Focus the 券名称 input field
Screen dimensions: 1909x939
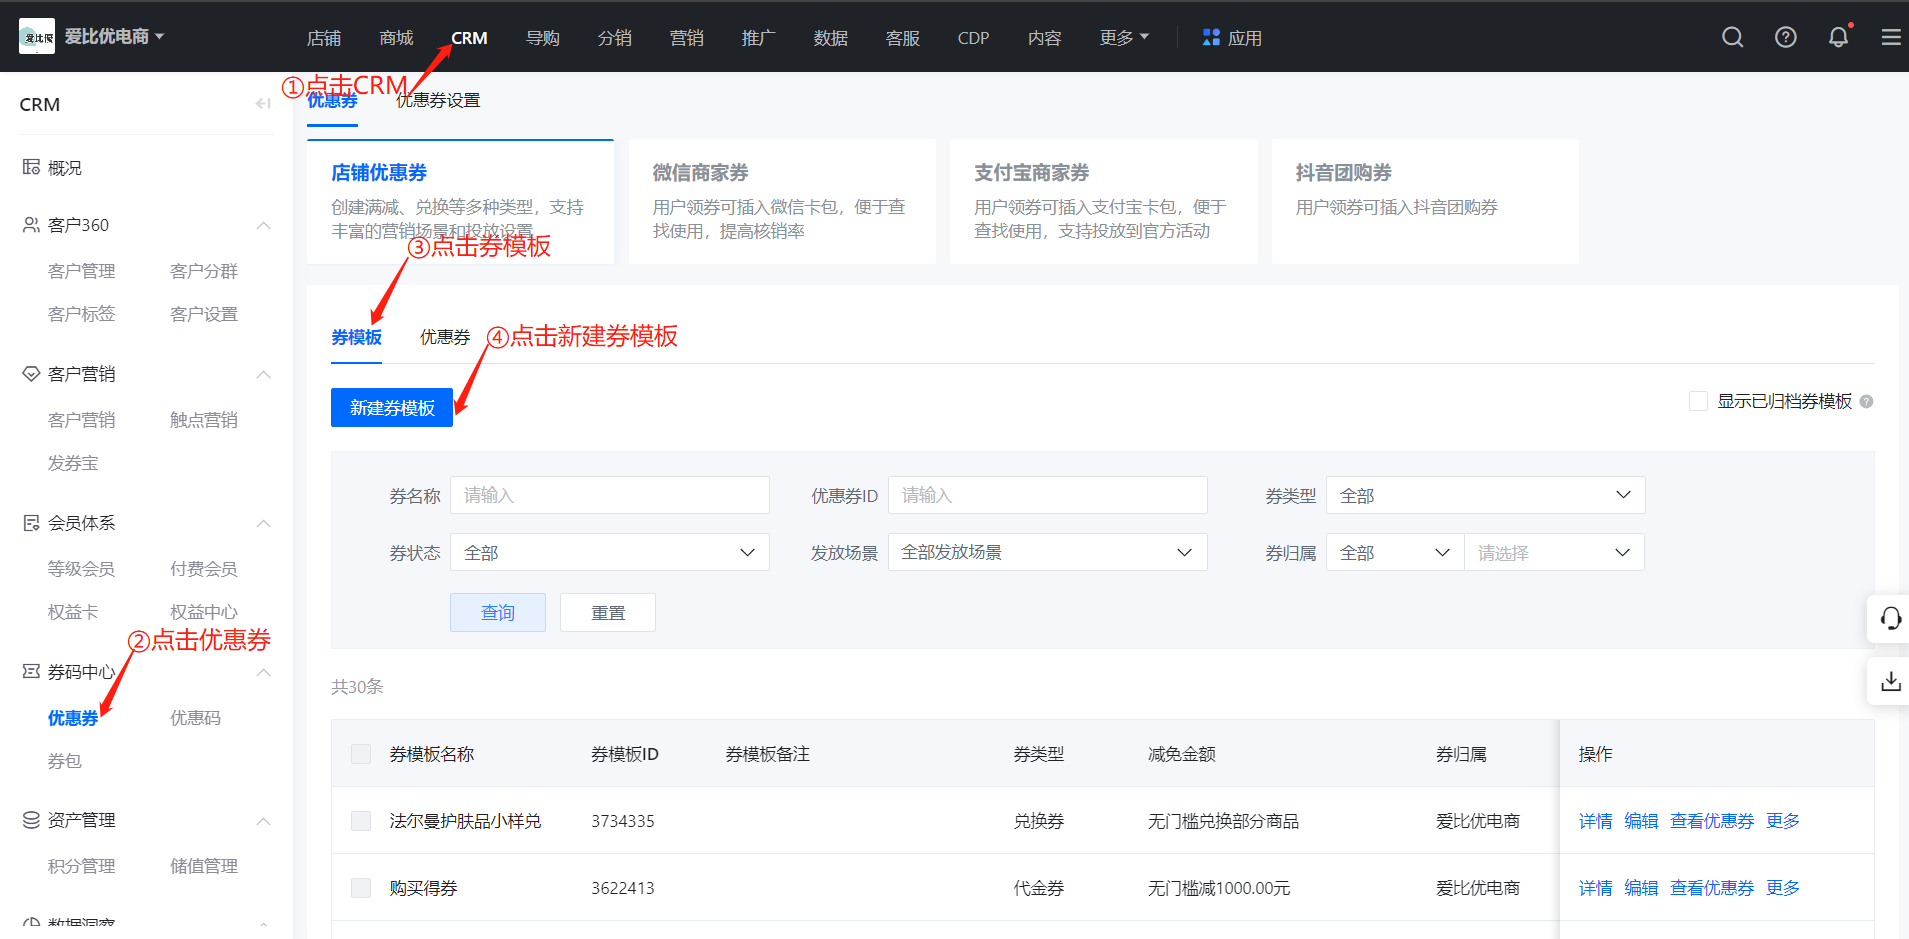click(x=609, y=495)
